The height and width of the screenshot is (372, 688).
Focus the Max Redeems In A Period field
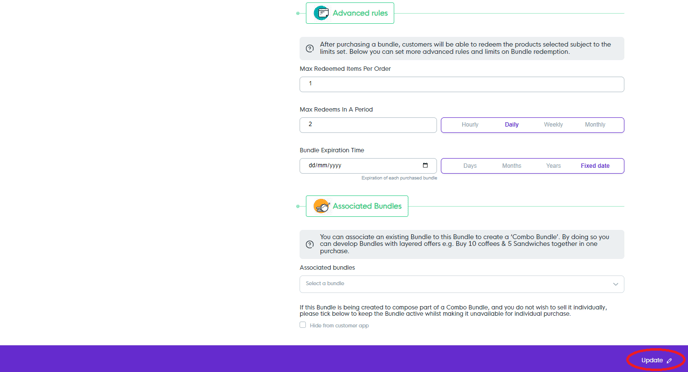click(x=368, y=125)
